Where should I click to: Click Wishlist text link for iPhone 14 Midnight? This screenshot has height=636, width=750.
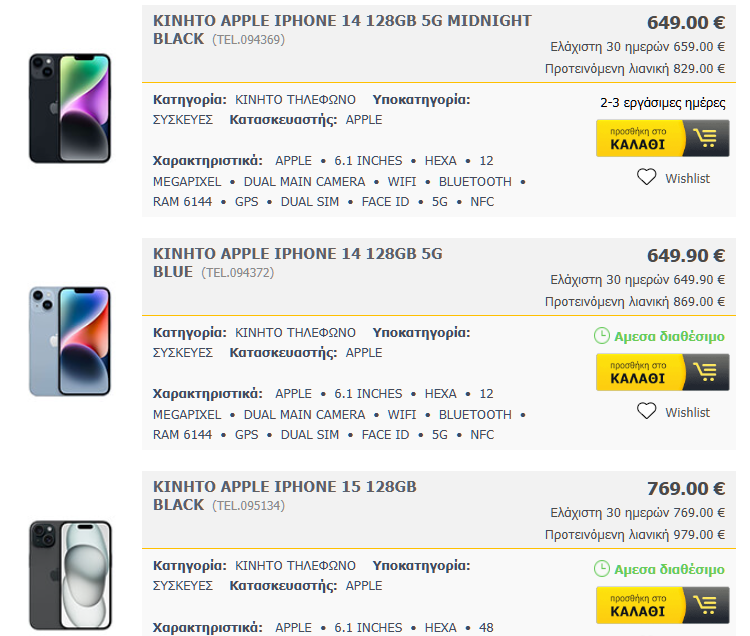click(x=687, y=178)
